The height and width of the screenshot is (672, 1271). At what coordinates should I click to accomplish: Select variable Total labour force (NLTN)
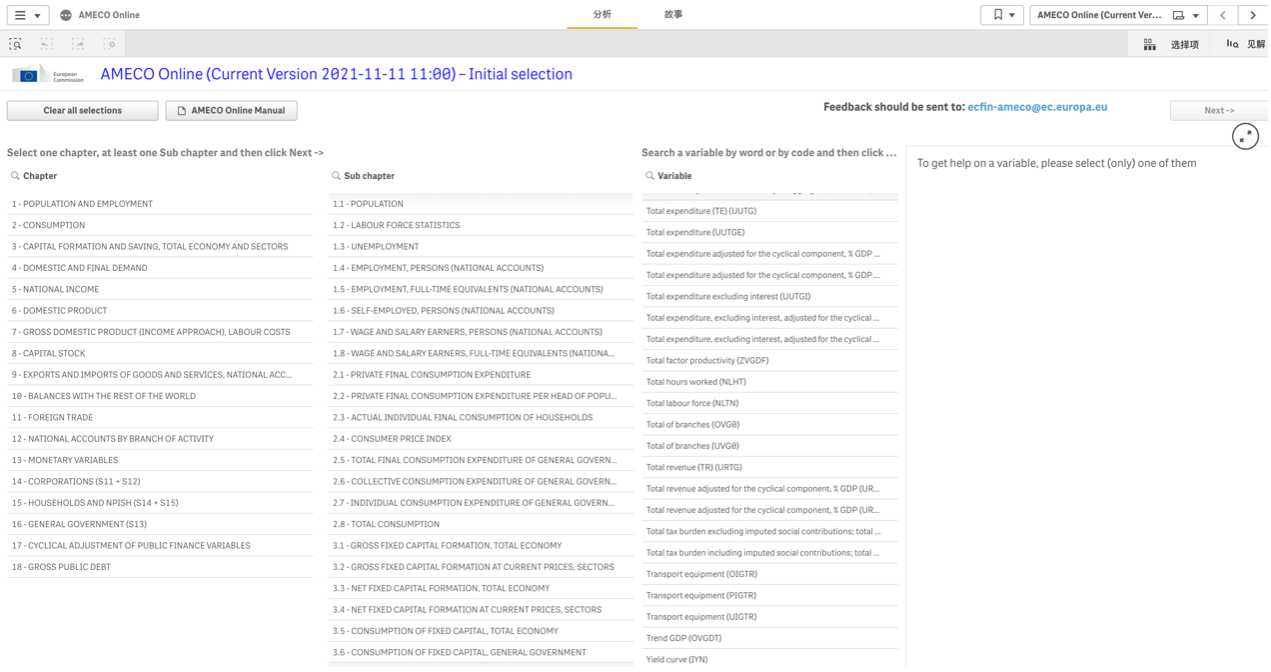tap(769, 403)
